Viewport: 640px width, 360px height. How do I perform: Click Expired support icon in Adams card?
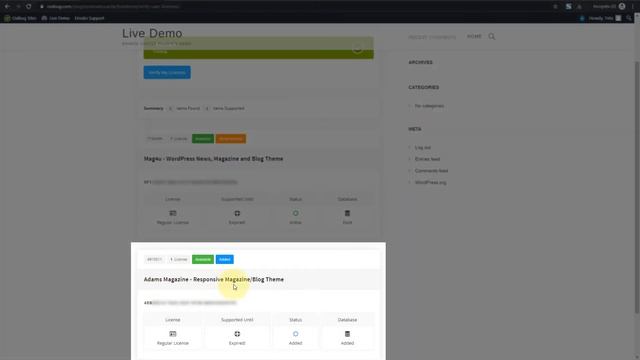click(x=237, y=334)
